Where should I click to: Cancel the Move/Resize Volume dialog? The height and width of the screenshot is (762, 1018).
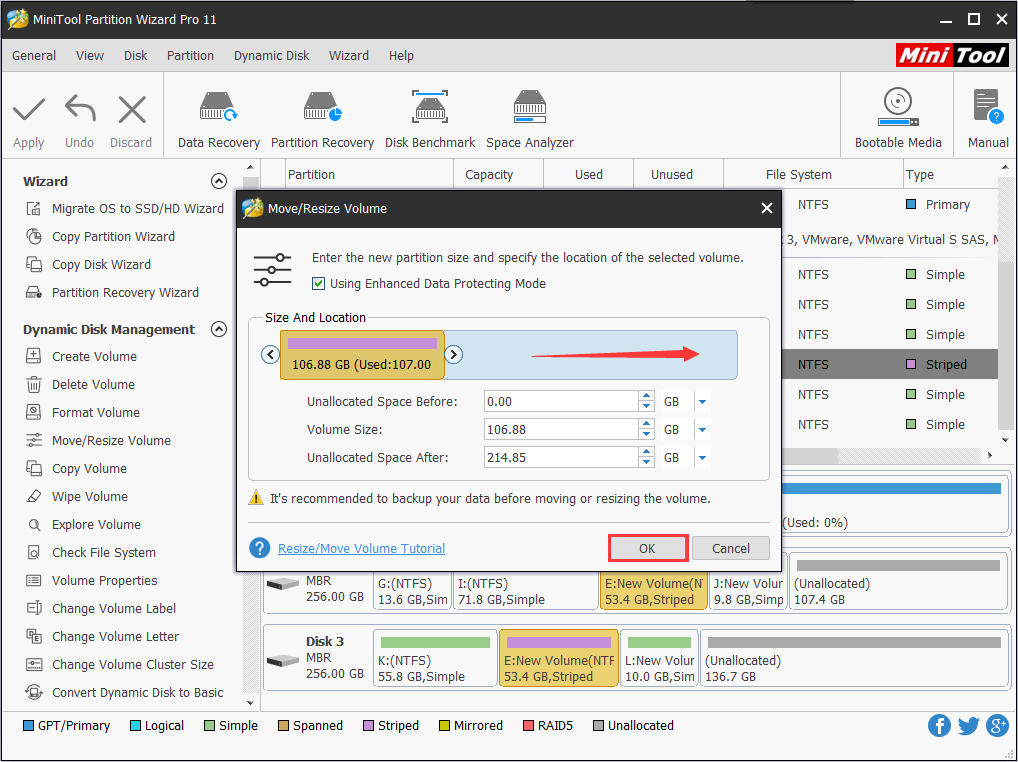point(731,548)
